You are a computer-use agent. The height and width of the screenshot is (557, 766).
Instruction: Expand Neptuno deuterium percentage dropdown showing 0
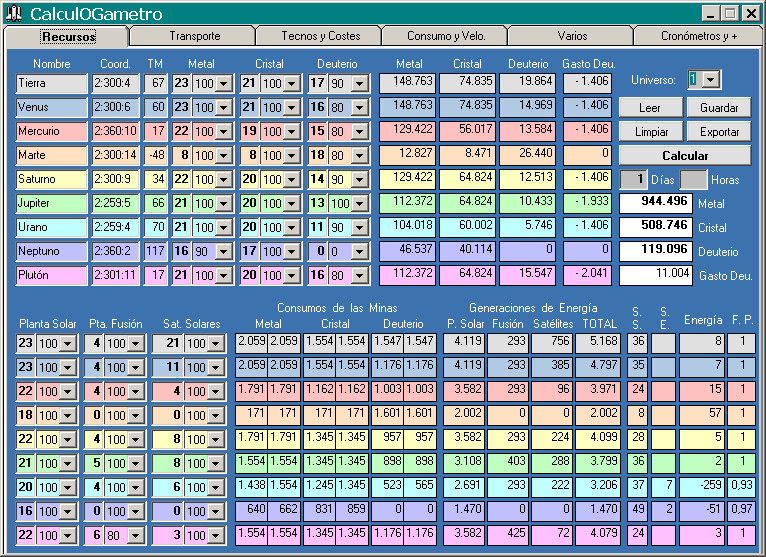pyautogui.click(x=360, y=251)
